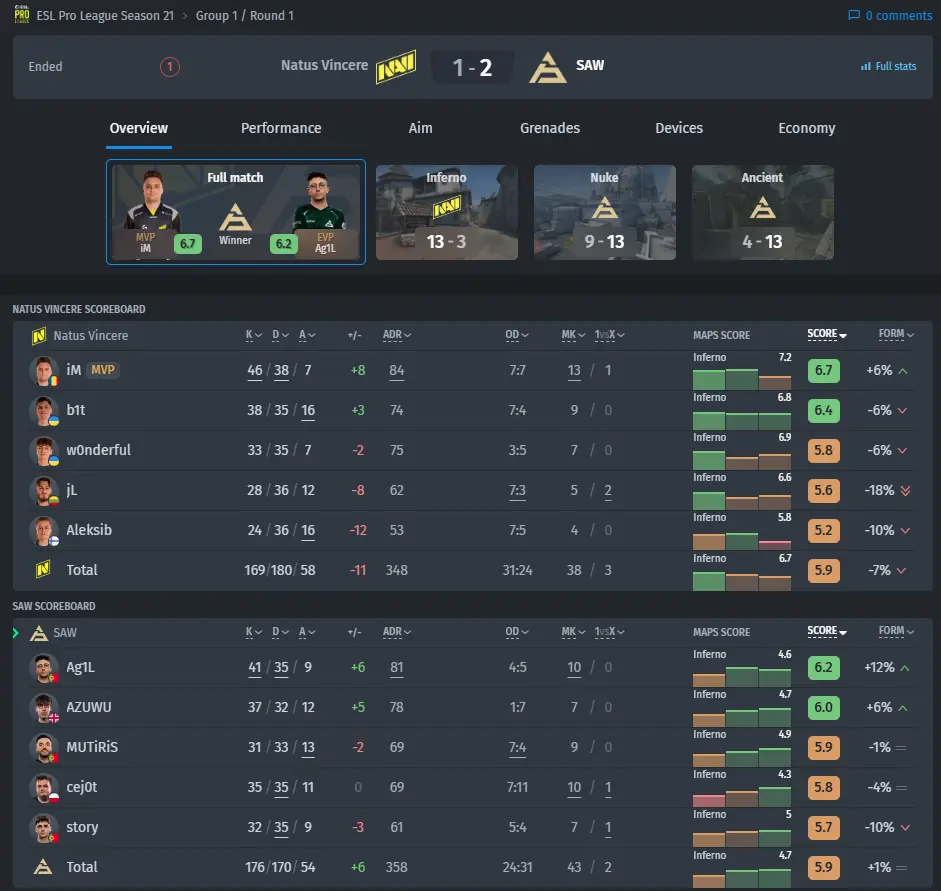Viewport: 941px width, 891px height.
Task: Click cej0t's player avatar
Action: click(x=44, y=788)
